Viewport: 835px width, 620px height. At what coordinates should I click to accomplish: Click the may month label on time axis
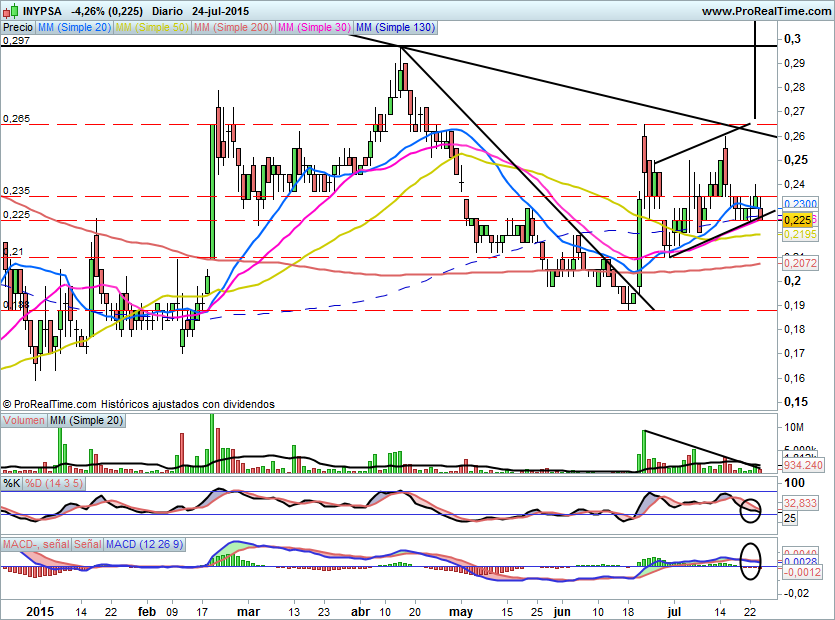461,611
